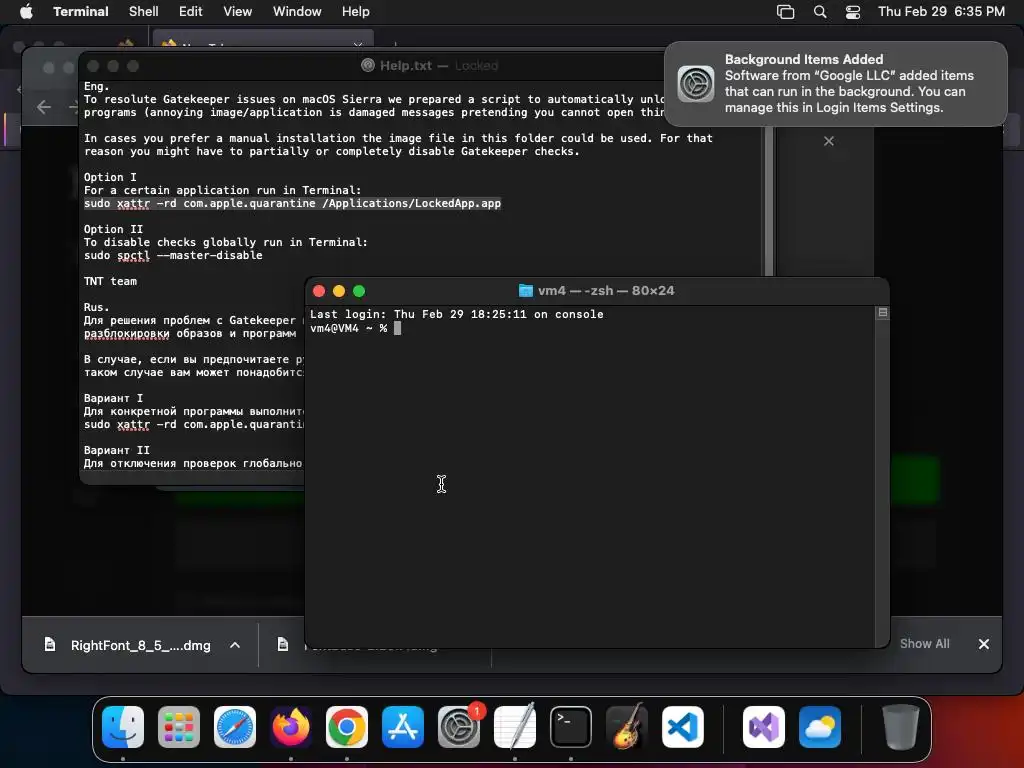Launch Firefox from the Dock
The image size is (1024, 768).
coord(291,727)
